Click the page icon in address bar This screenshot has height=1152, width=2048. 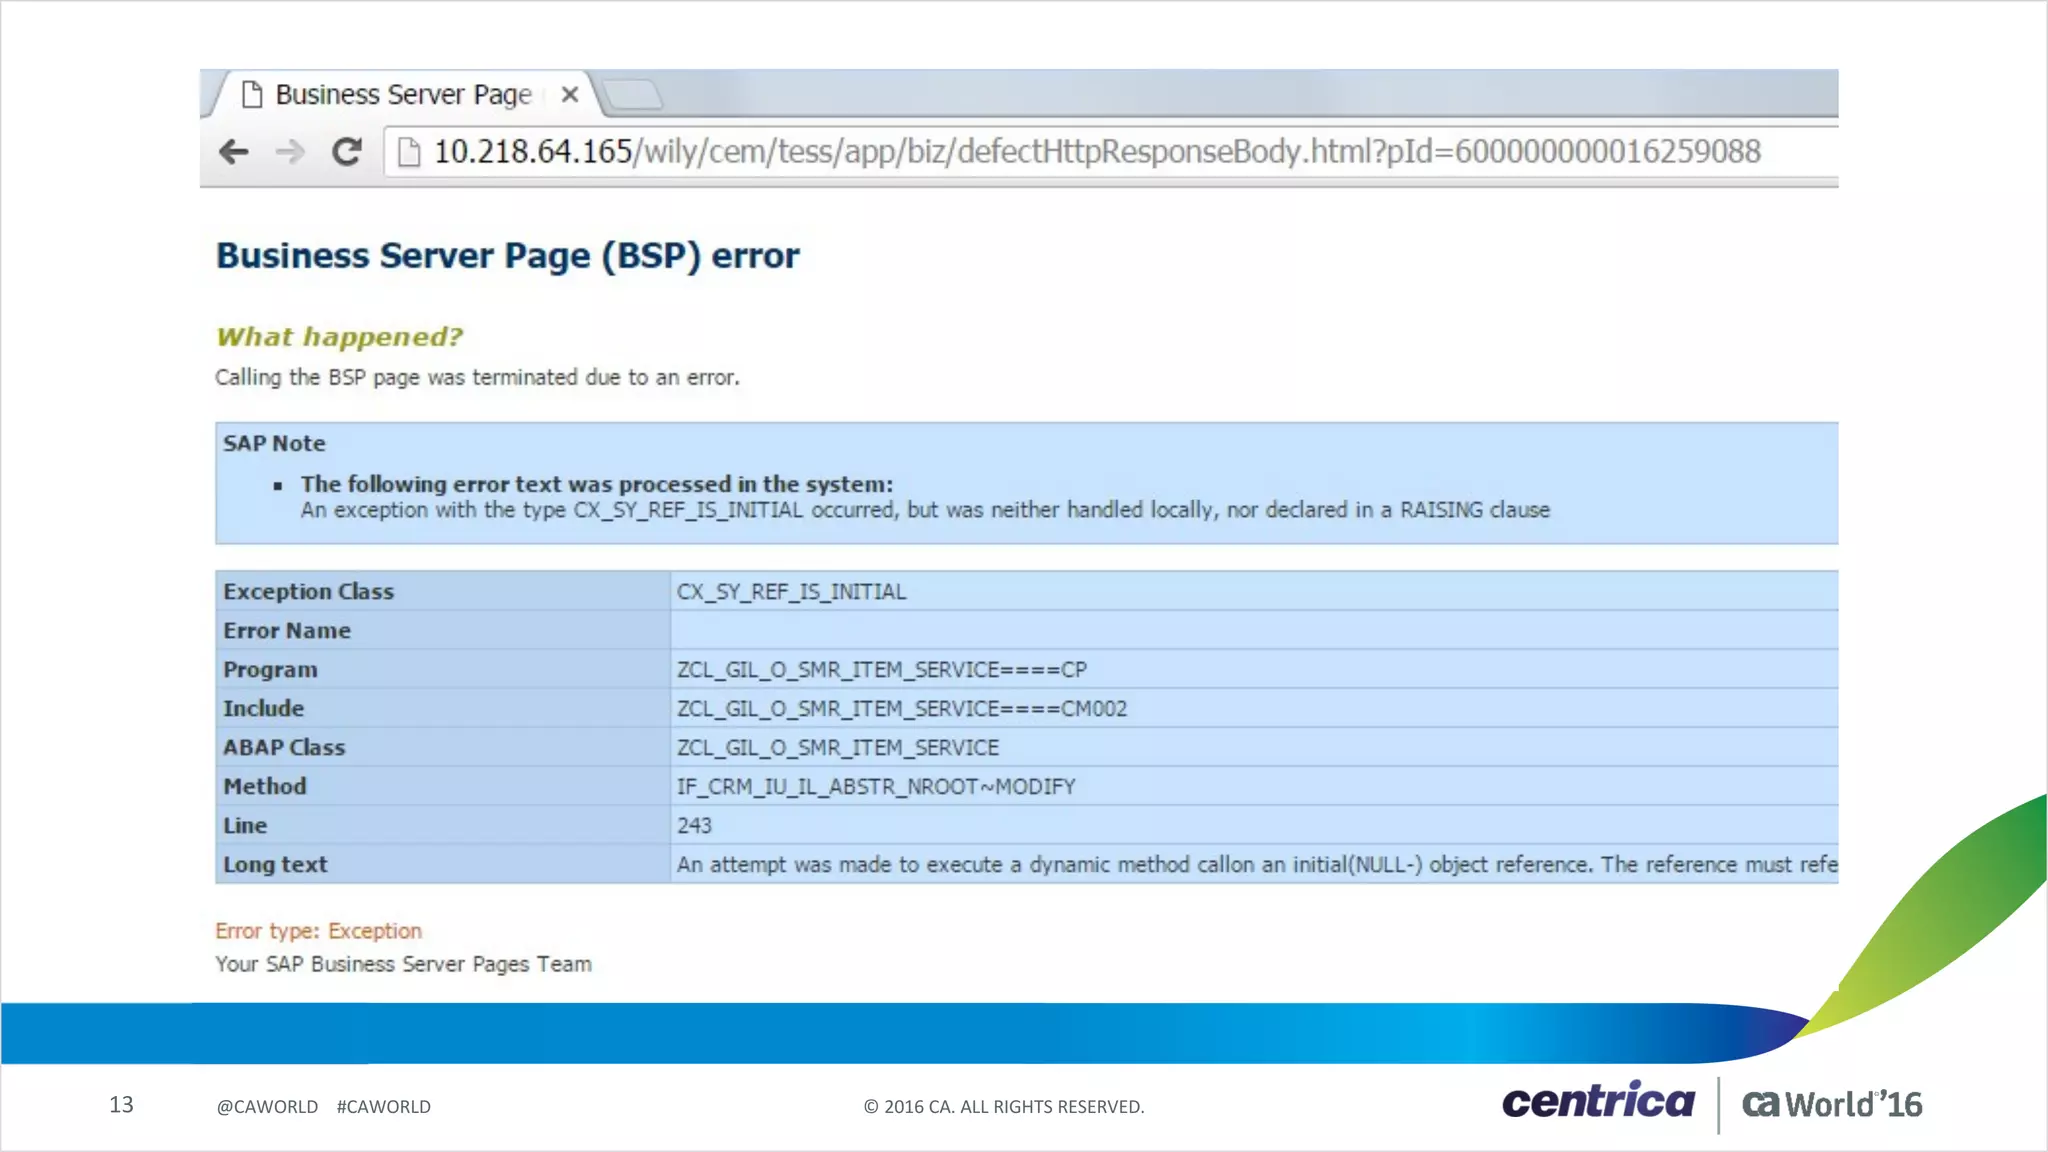click(x=408, y=152)
